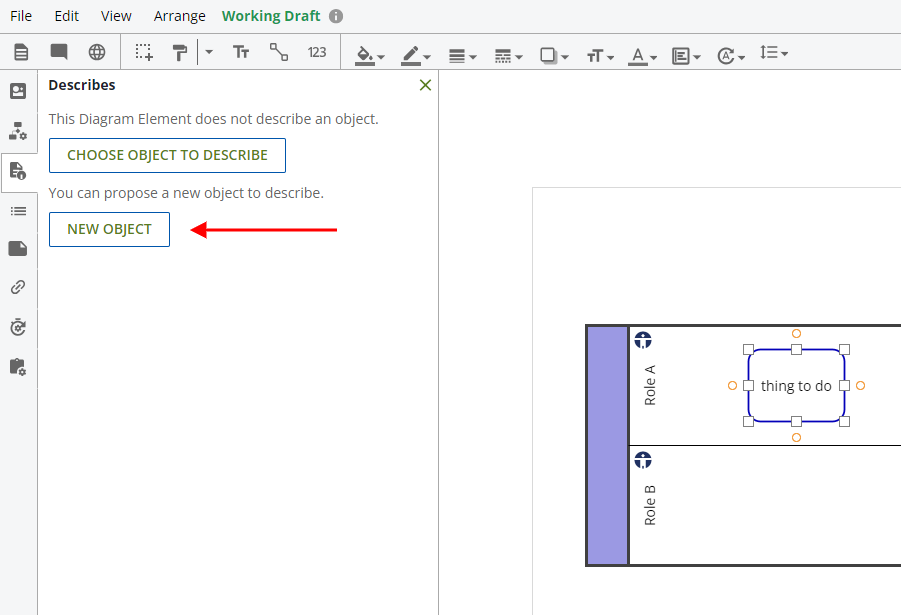Open the link icon in the sidebar
901x615 pixels.
(x=18, y=288)
